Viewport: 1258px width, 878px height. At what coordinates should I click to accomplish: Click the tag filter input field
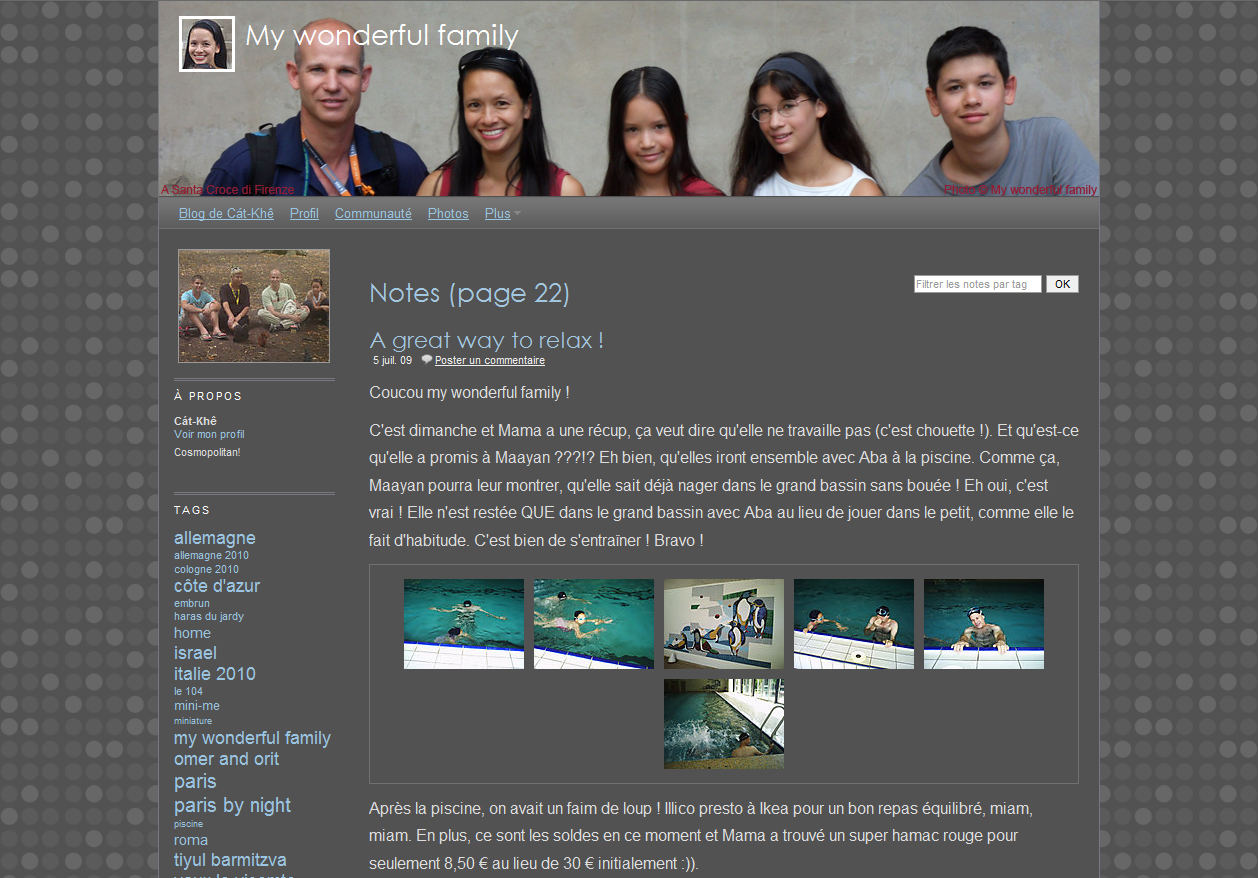(x=977, y=284)
